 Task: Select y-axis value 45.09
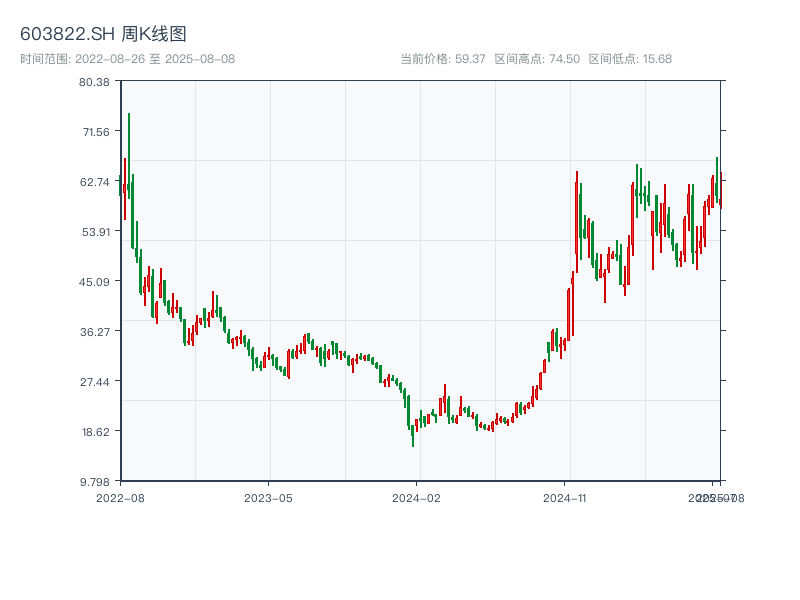tap(94, 282)
